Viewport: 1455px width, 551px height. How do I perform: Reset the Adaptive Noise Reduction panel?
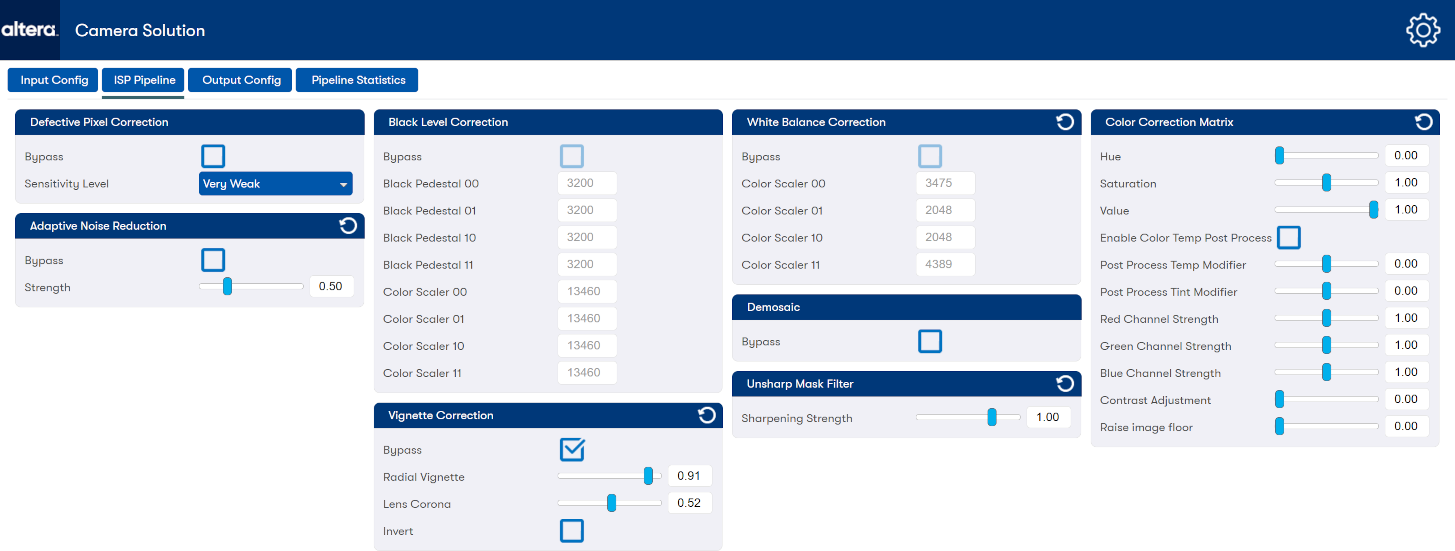pos(348,226)
